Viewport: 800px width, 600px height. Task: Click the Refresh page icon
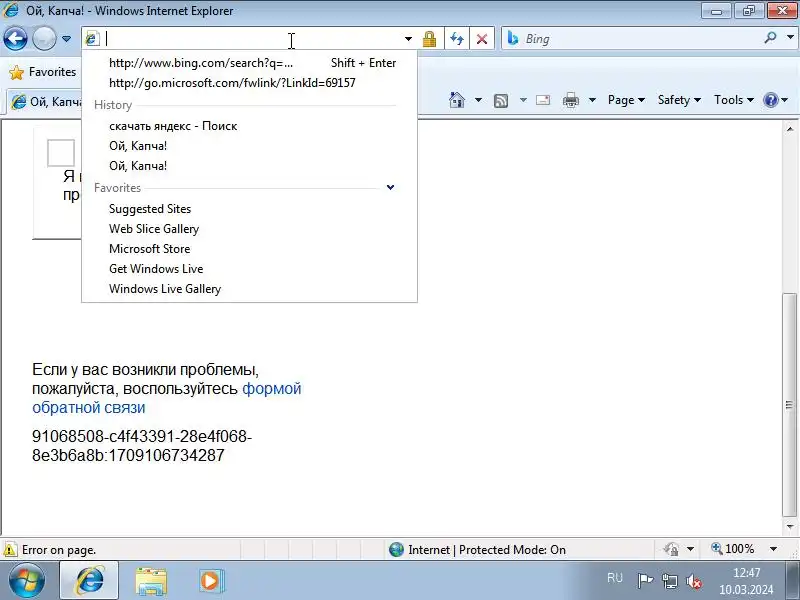(x=457, y=39)
